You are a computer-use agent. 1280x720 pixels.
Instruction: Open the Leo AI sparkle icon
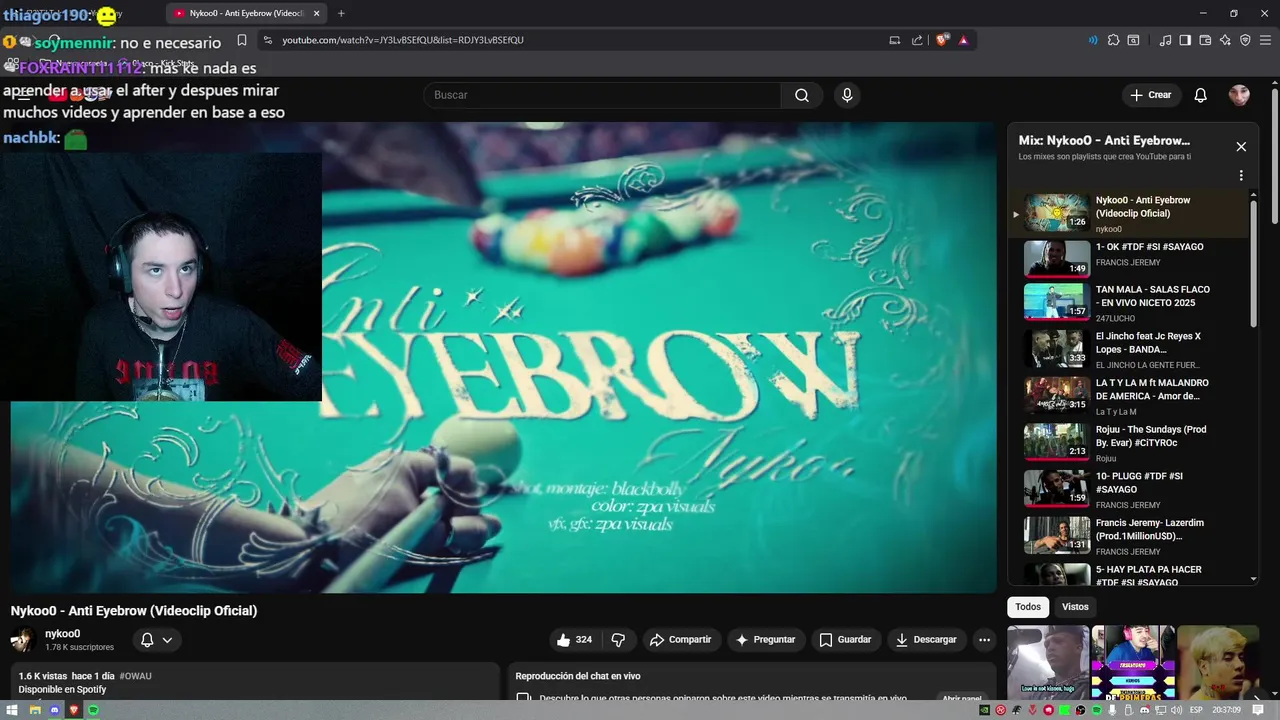[1225, 40]
